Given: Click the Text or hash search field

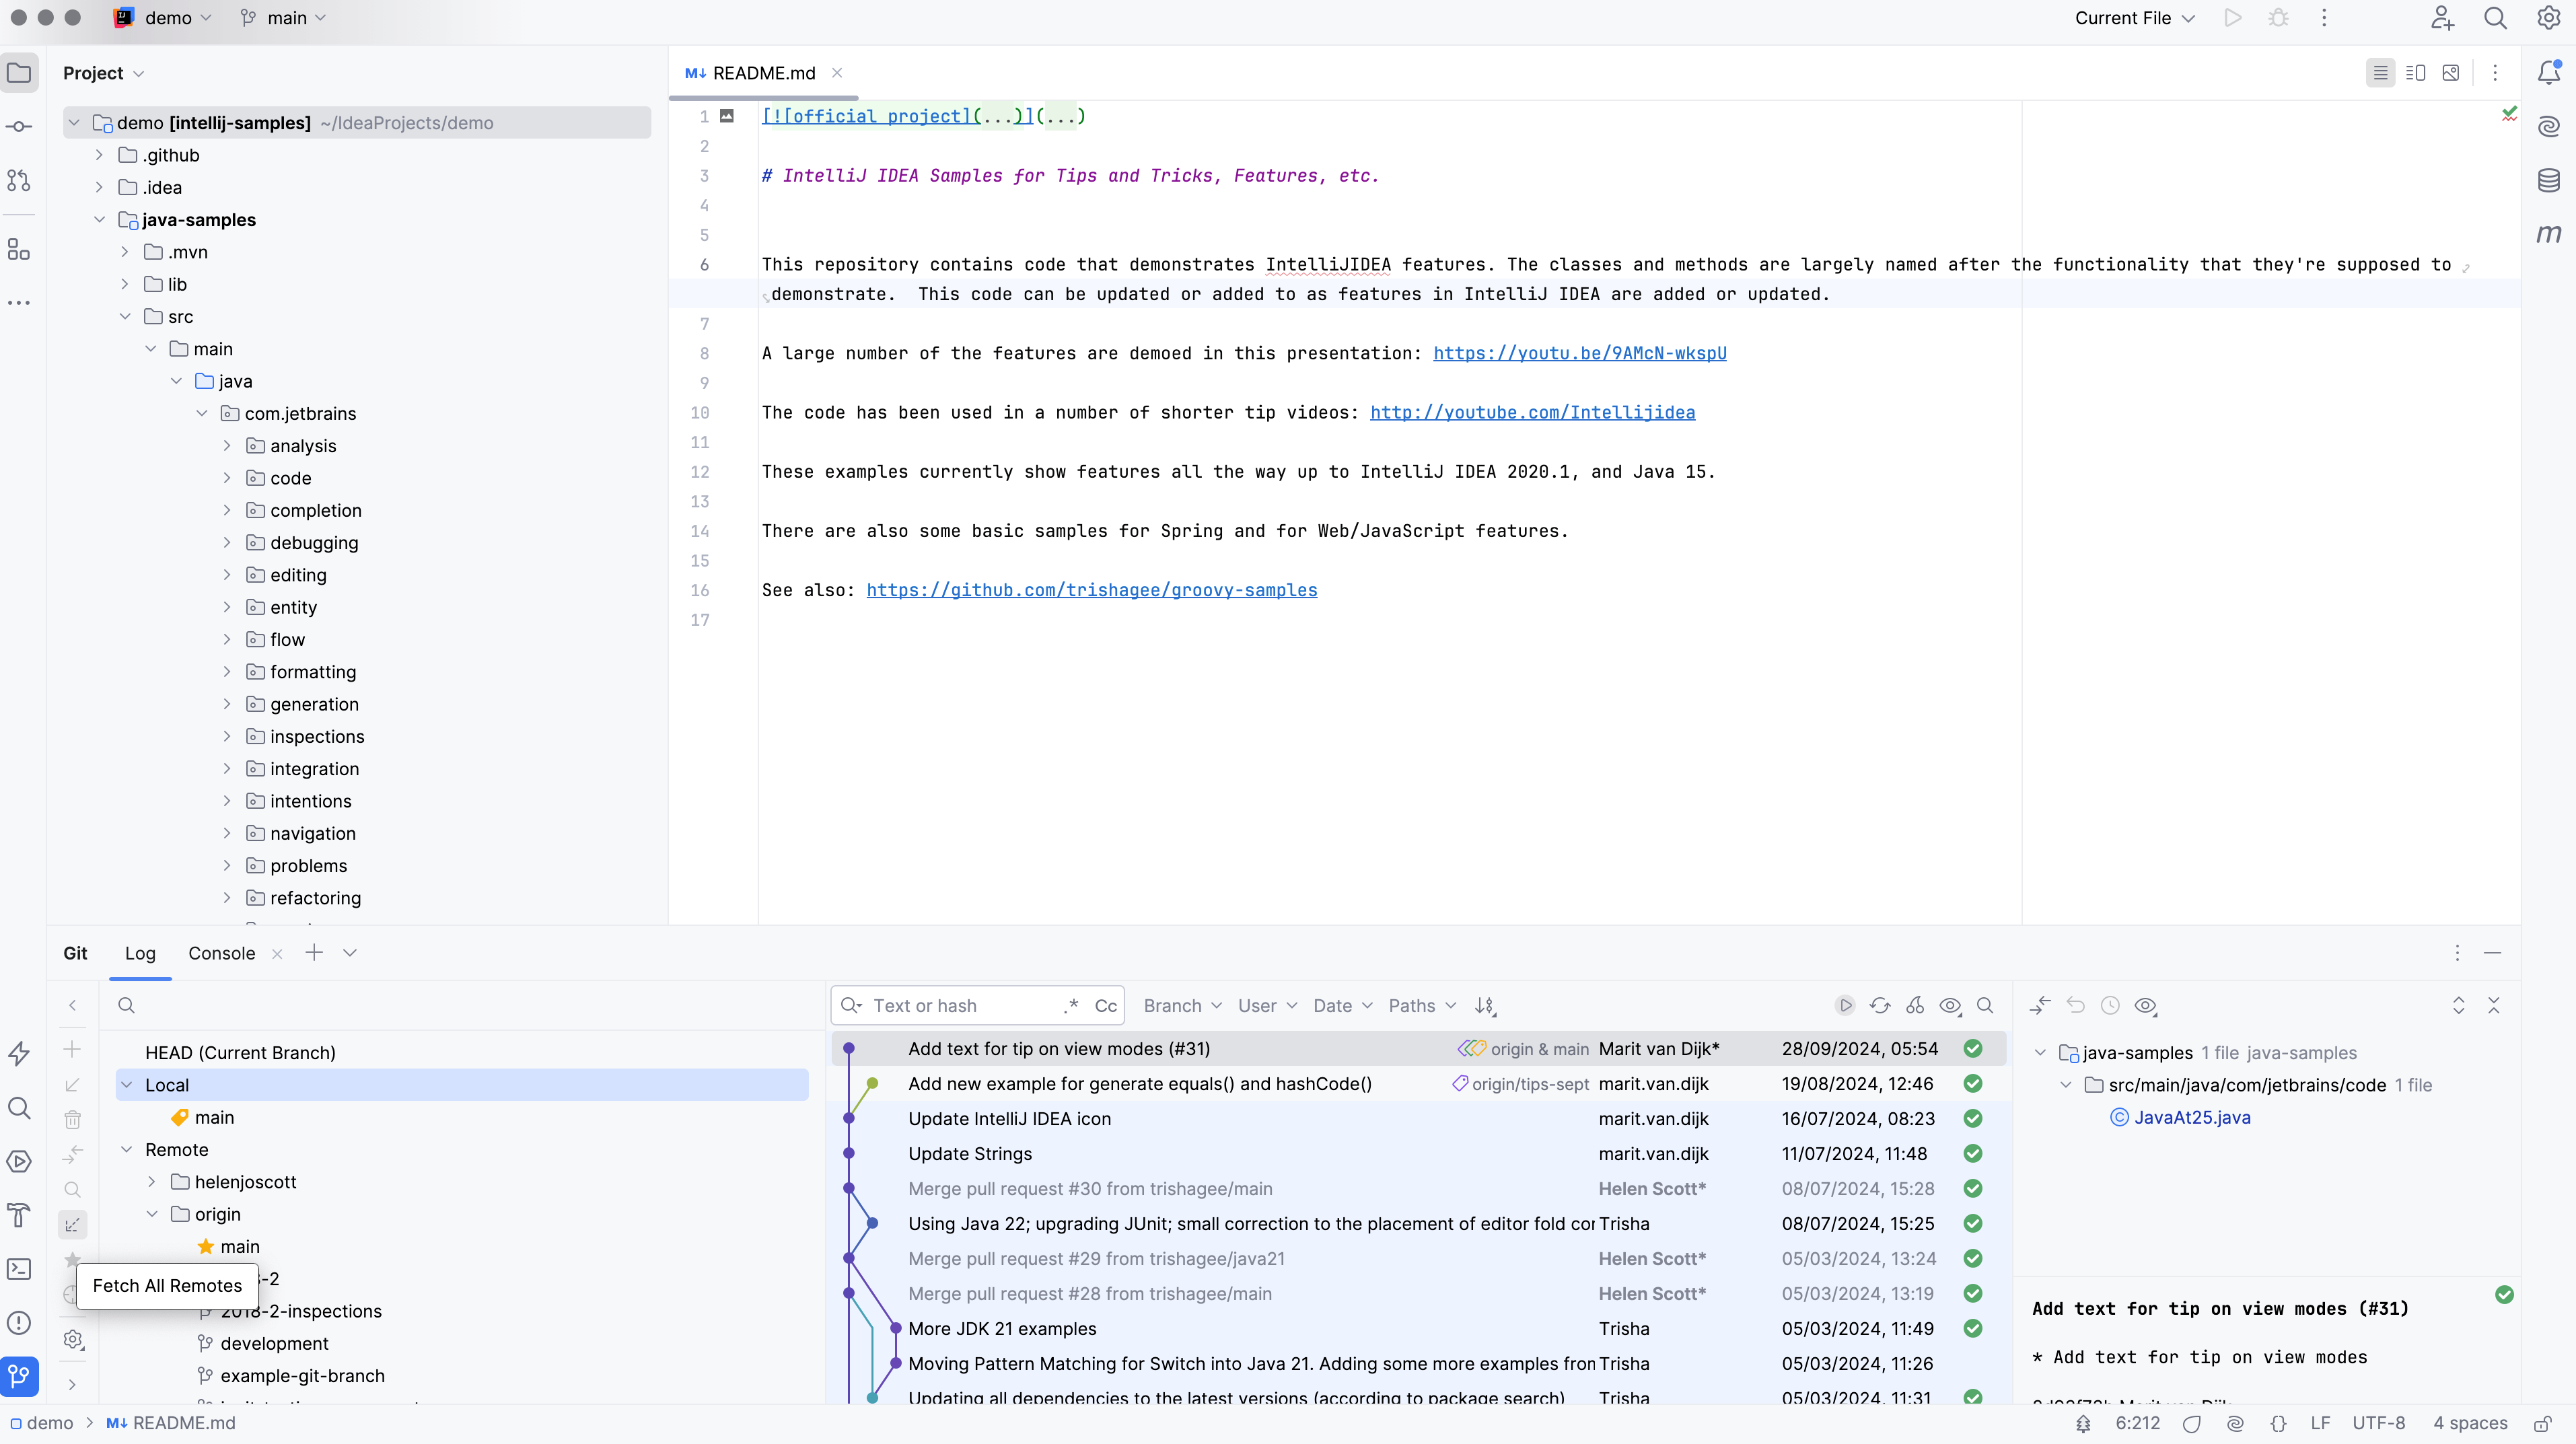Looking at the screenshot, I should pos(960,1006).
